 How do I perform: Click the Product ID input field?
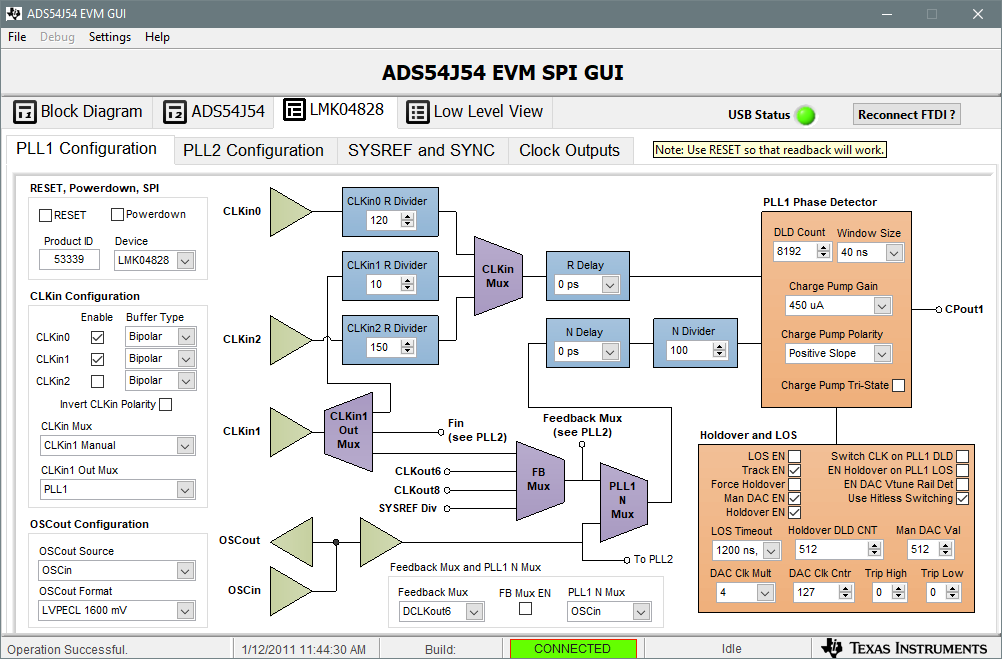pyautogui.click(x=69, y=260)
